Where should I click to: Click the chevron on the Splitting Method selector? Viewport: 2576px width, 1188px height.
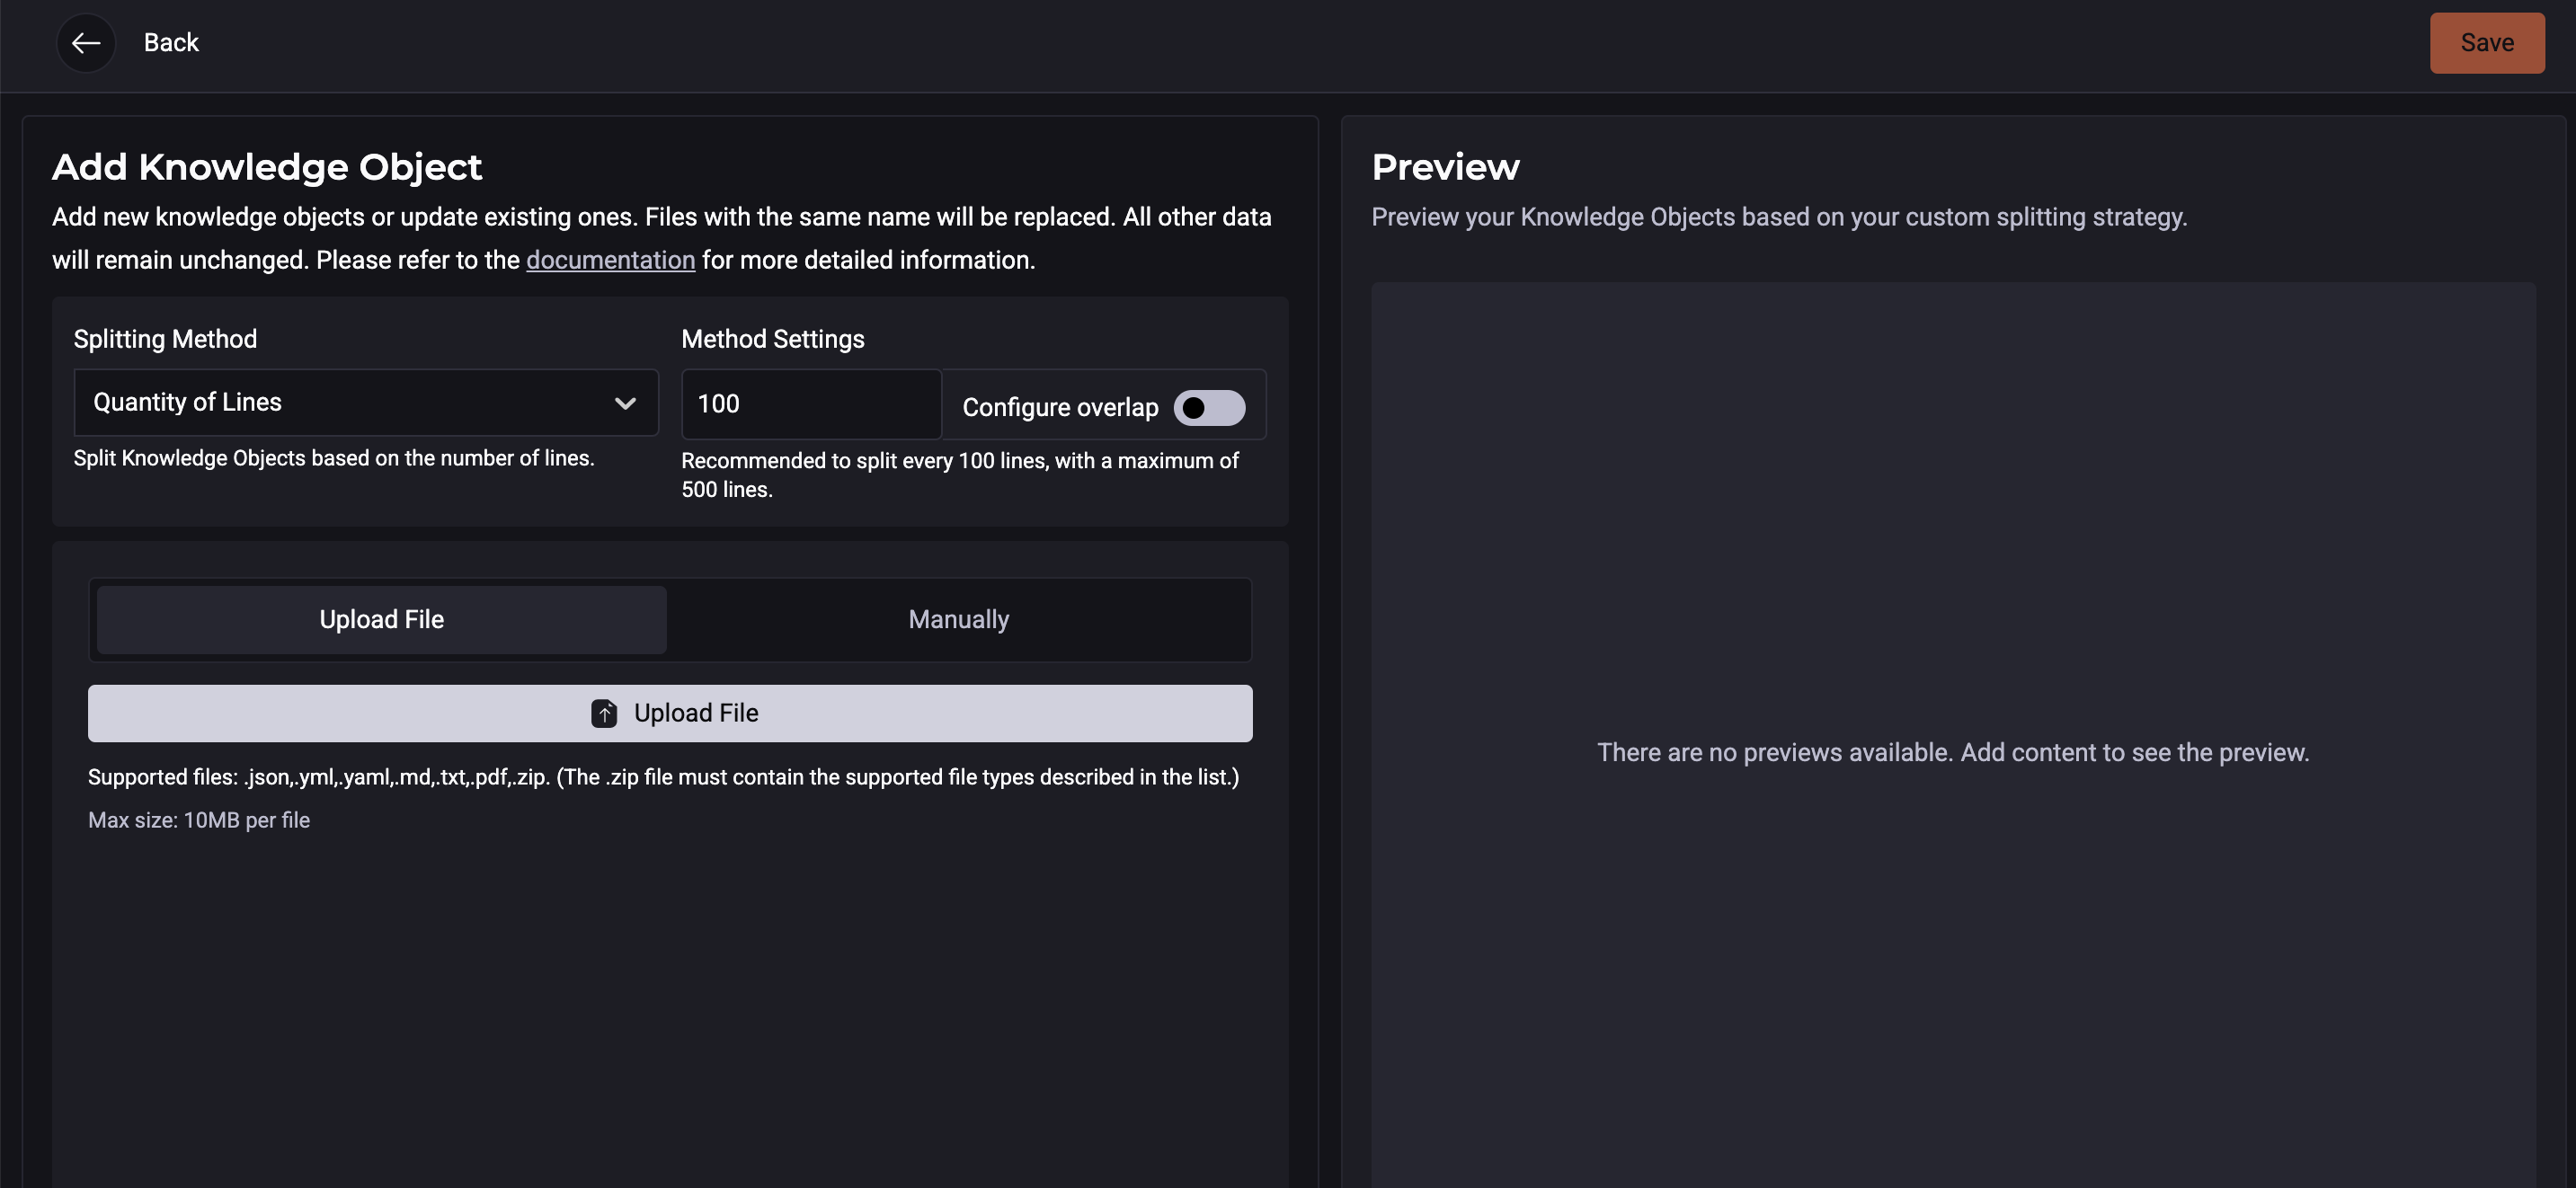tap(625, 403)
